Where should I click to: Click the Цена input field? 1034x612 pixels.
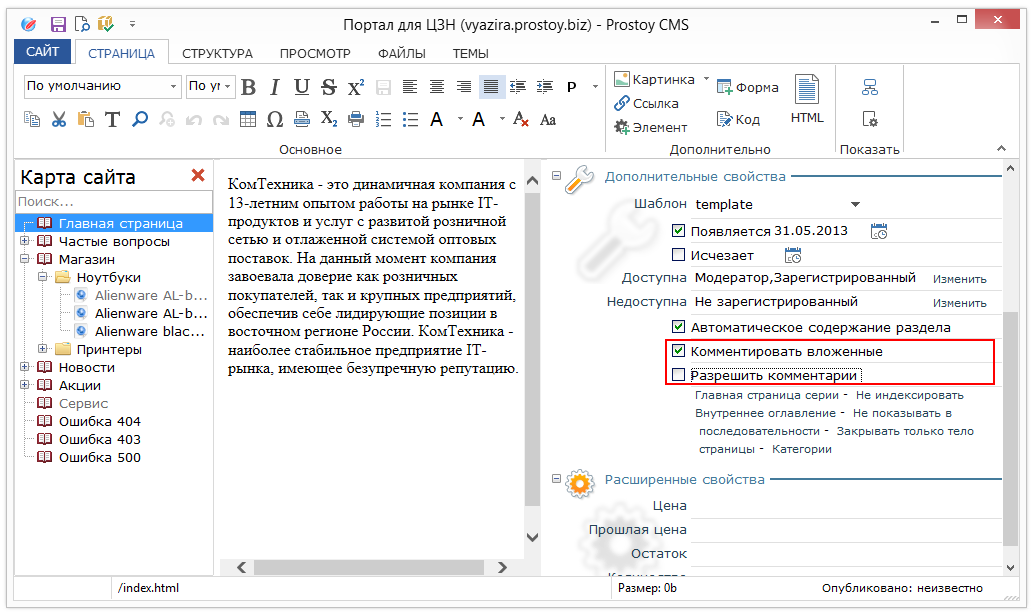846,505
